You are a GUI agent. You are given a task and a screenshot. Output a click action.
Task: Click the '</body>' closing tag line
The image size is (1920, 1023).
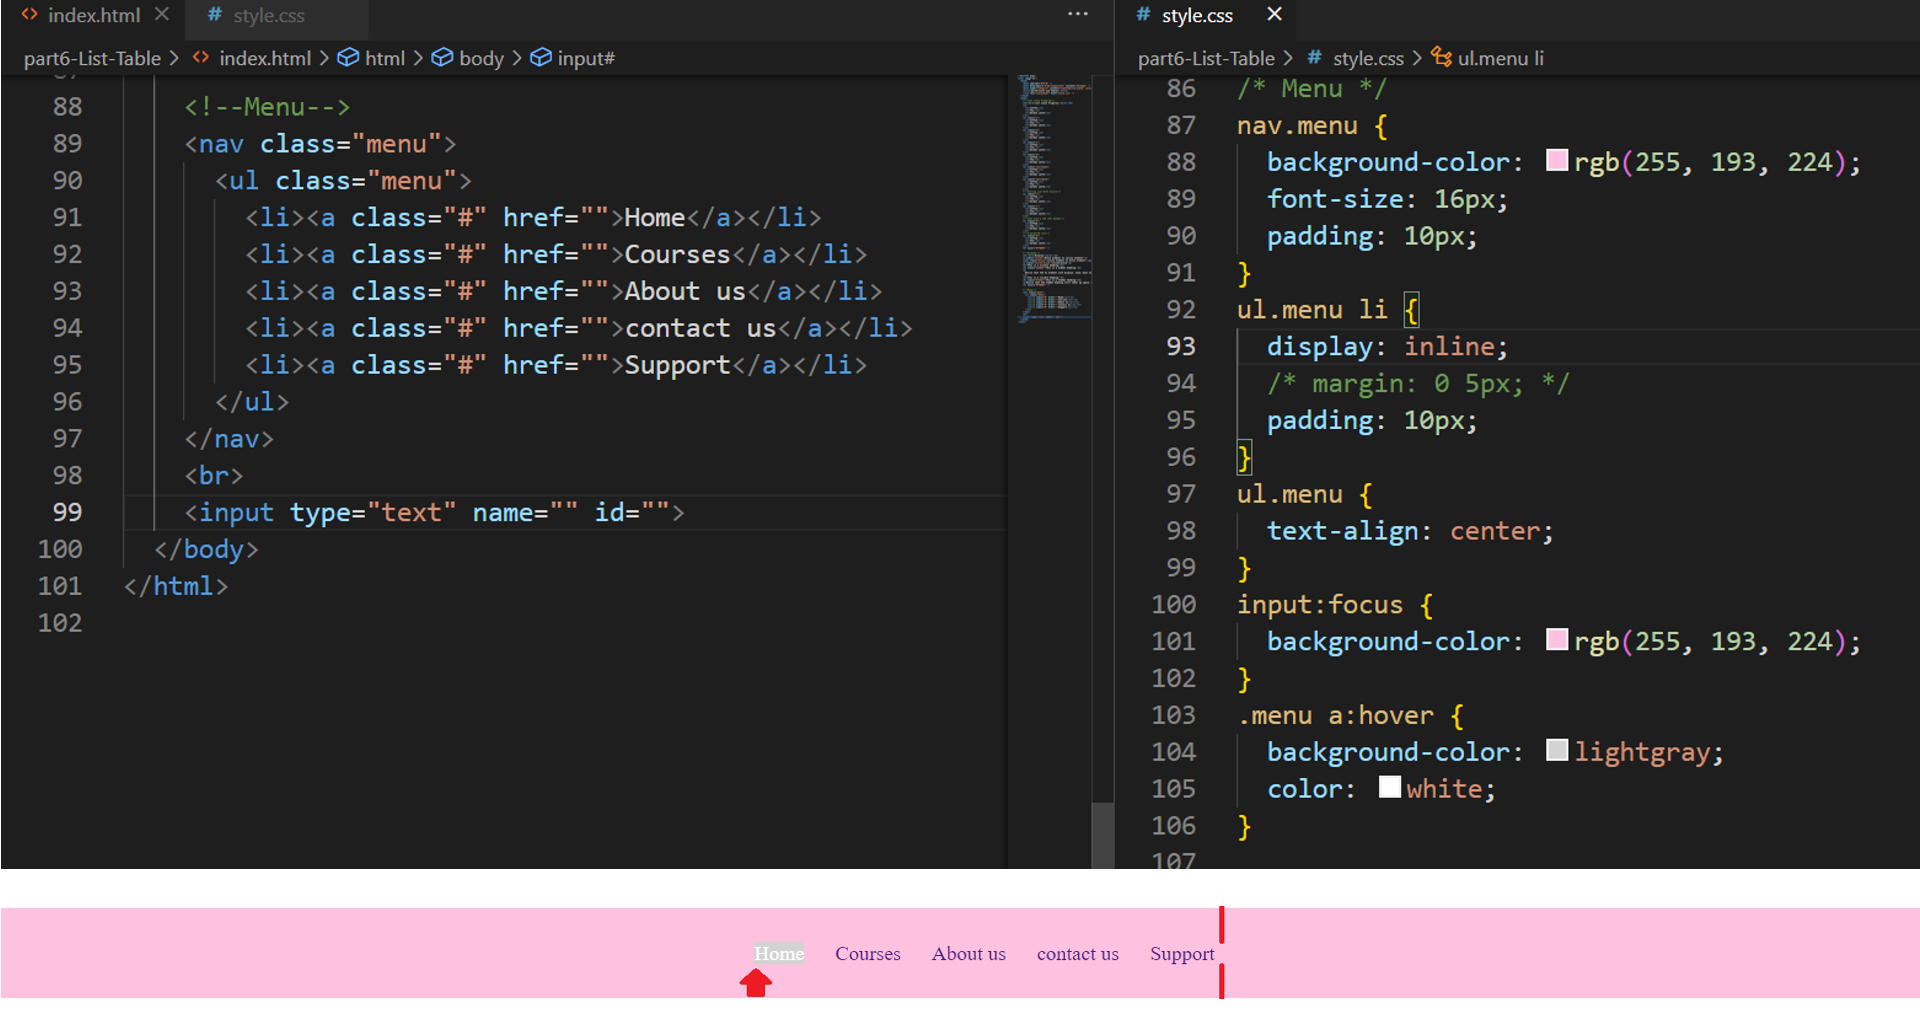[206, 550]
